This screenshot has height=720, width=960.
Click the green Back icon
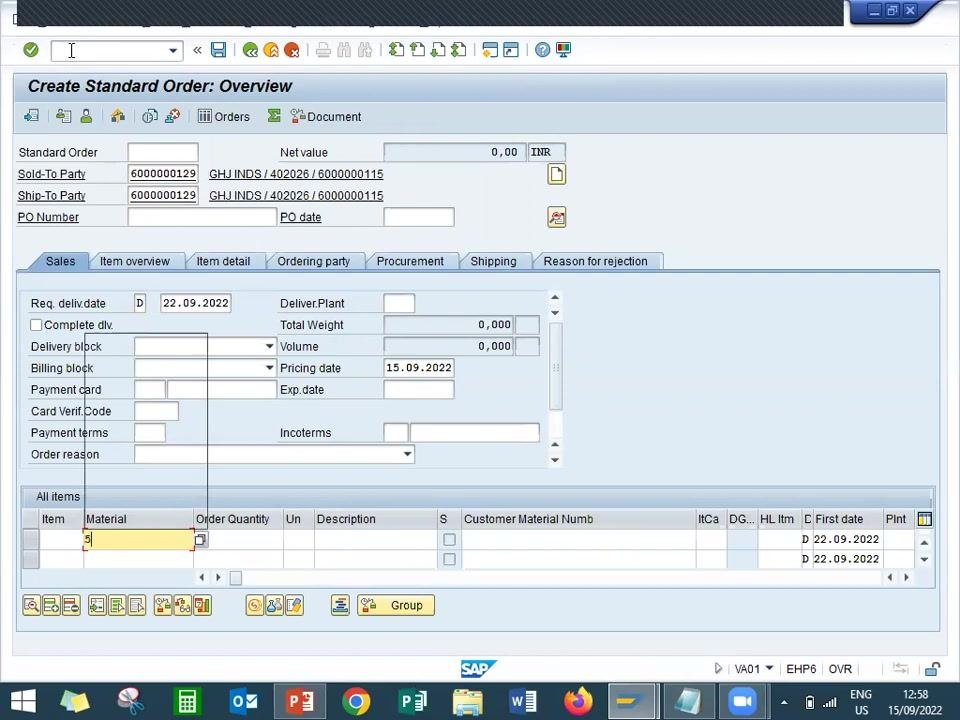click(250, 50)
